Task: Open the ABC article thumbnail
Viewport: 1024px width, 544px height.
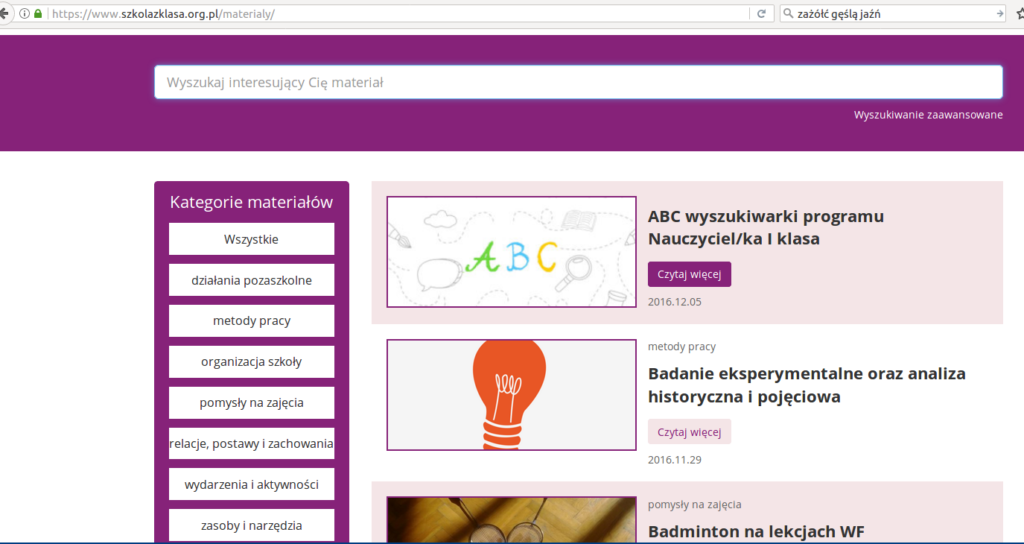Action: (511, 251)
